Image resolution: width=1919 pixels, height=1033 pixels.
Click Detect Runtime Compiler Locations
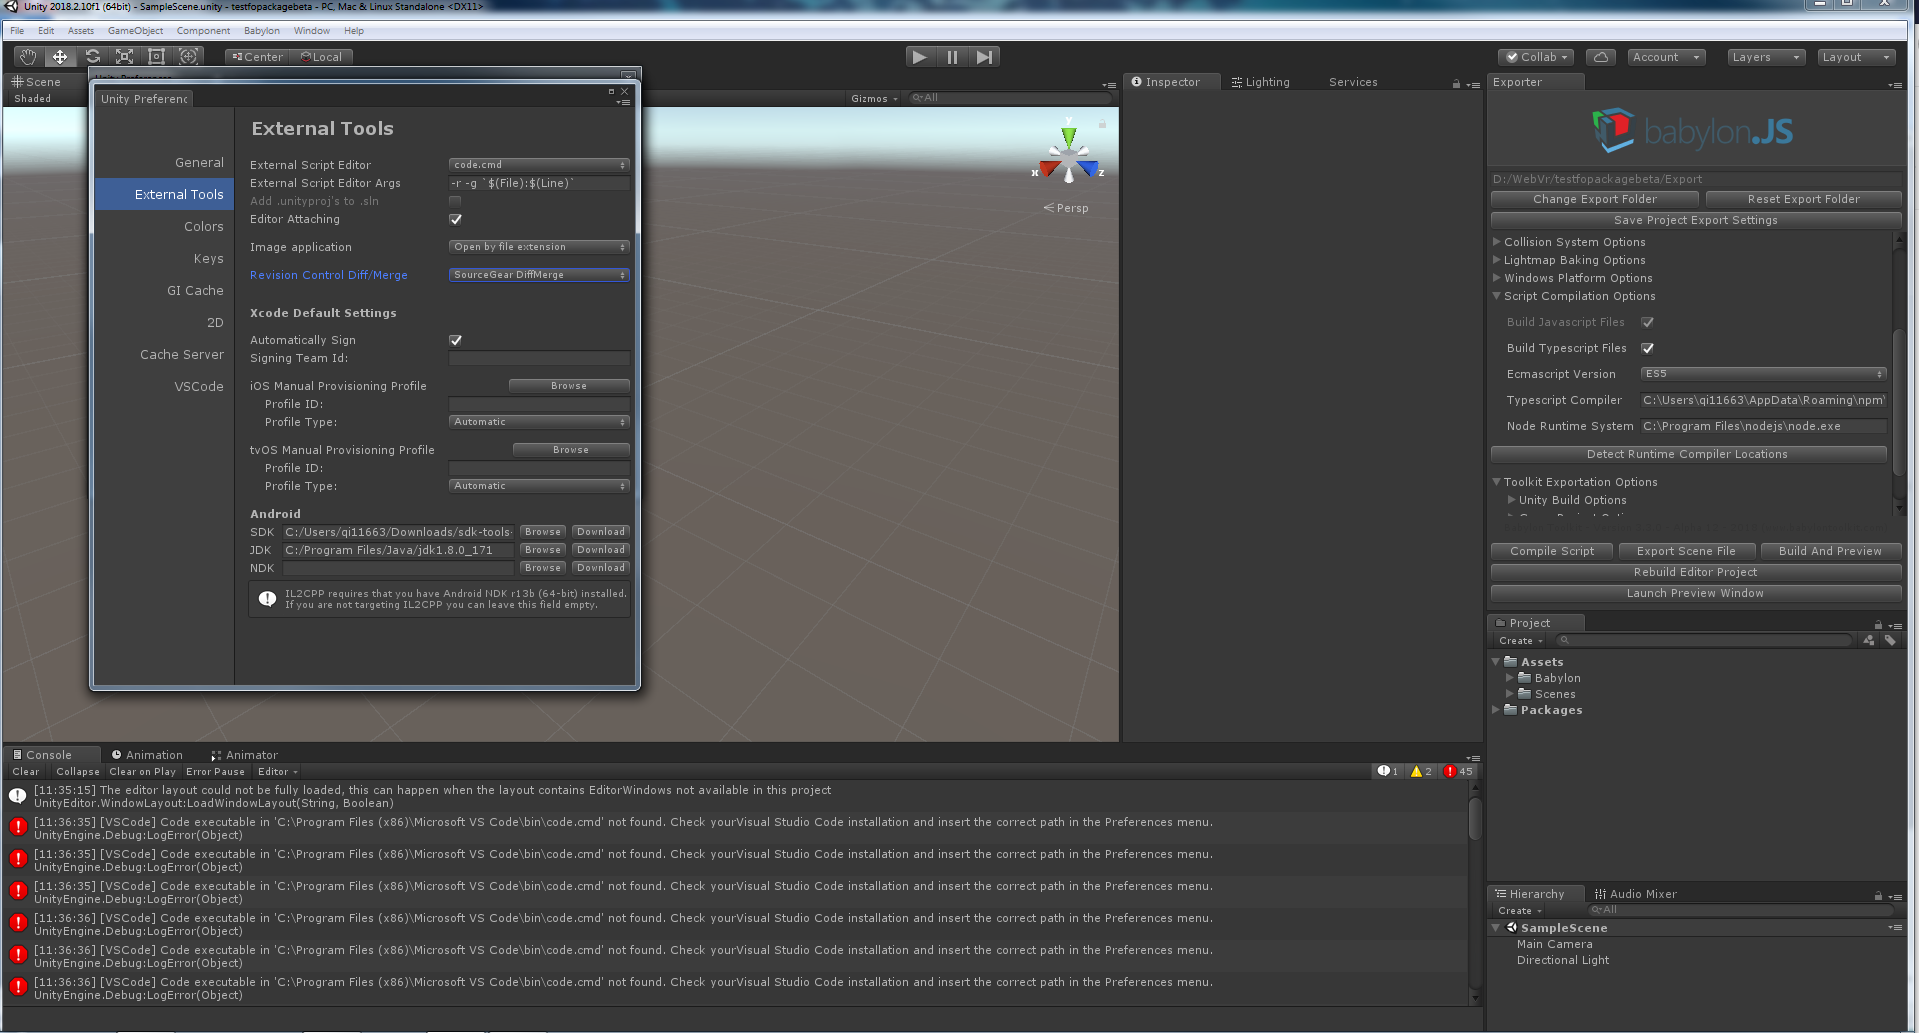(1687, 454)
